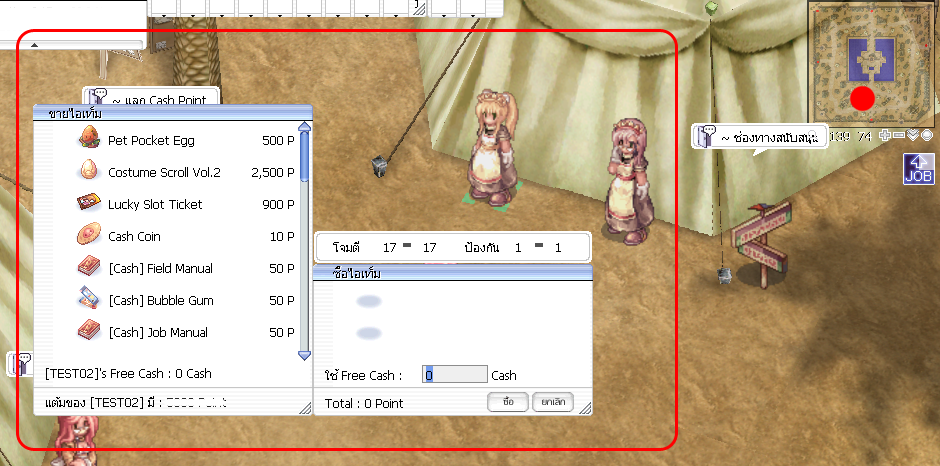Viewport: 940px width, 466px height.
Task: Select the [Cash] Field Manual book icon
Action: (x=89, y=267)
